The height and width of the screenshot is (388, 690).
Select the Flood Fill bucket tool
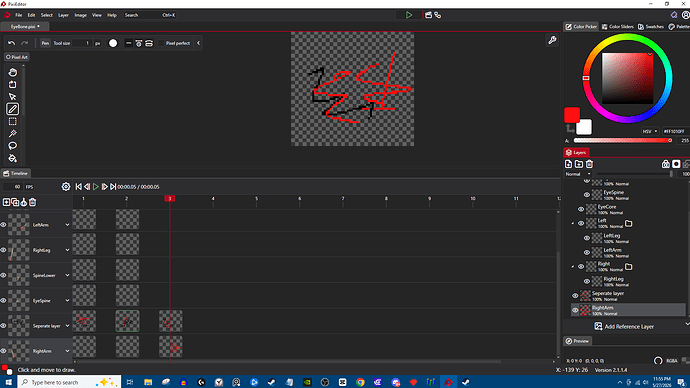[x=13, y=158]
